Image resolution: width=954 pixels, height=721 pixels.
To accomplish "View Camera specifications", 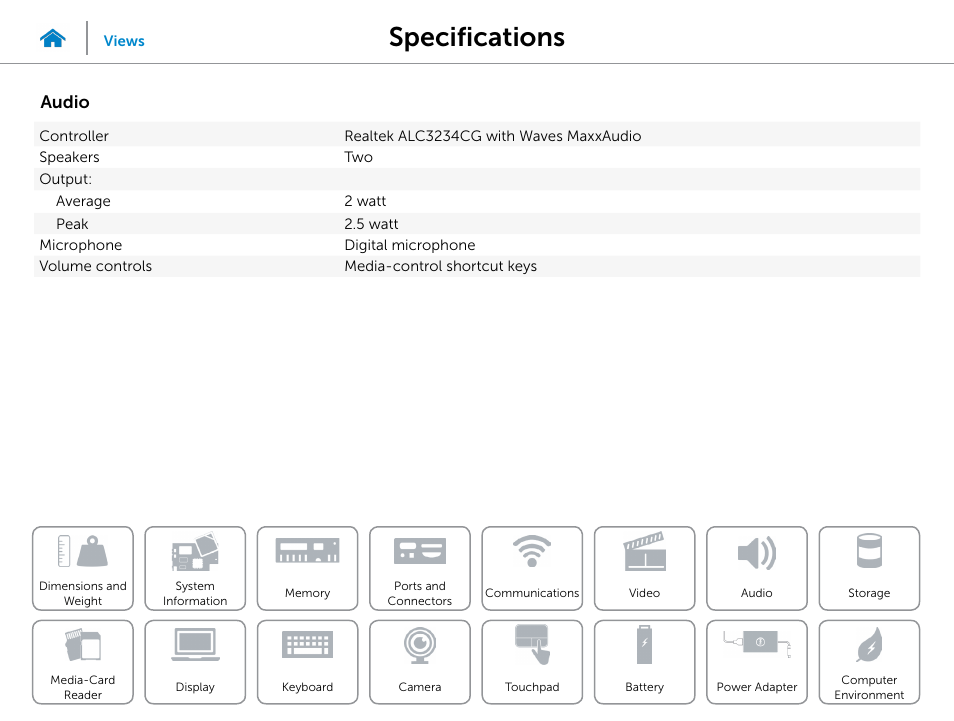I will [x=420, y=662].
